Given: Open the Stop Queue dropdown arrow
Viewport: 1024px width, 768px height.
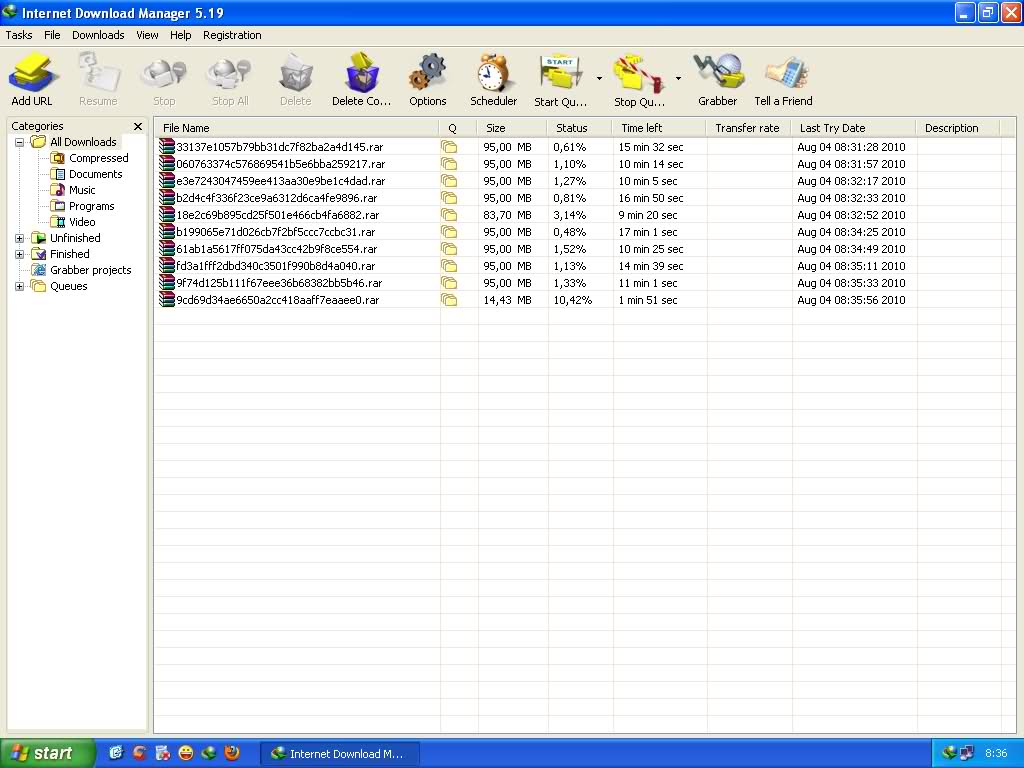Looking at the screenshot, I should [679, 78].
